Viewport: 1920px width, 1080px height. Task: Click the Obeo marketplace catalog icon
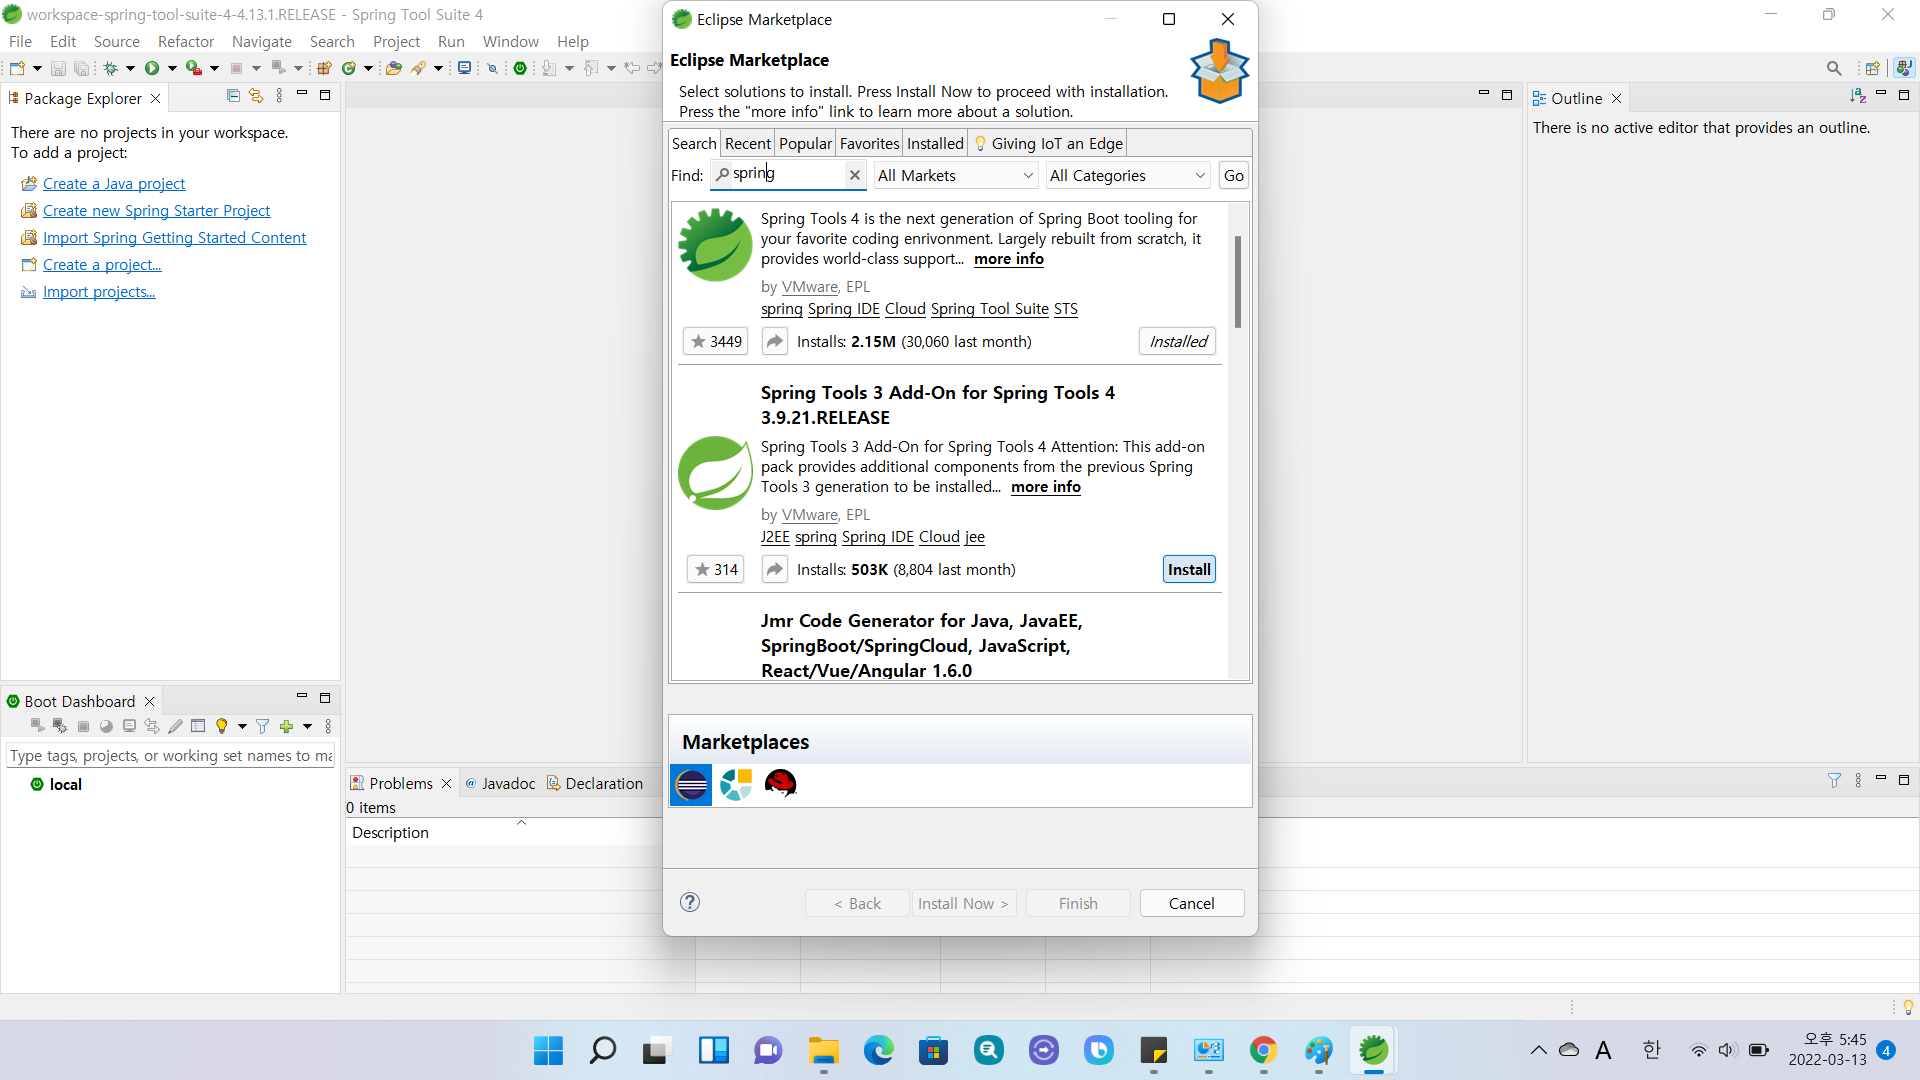coord(736,784)
